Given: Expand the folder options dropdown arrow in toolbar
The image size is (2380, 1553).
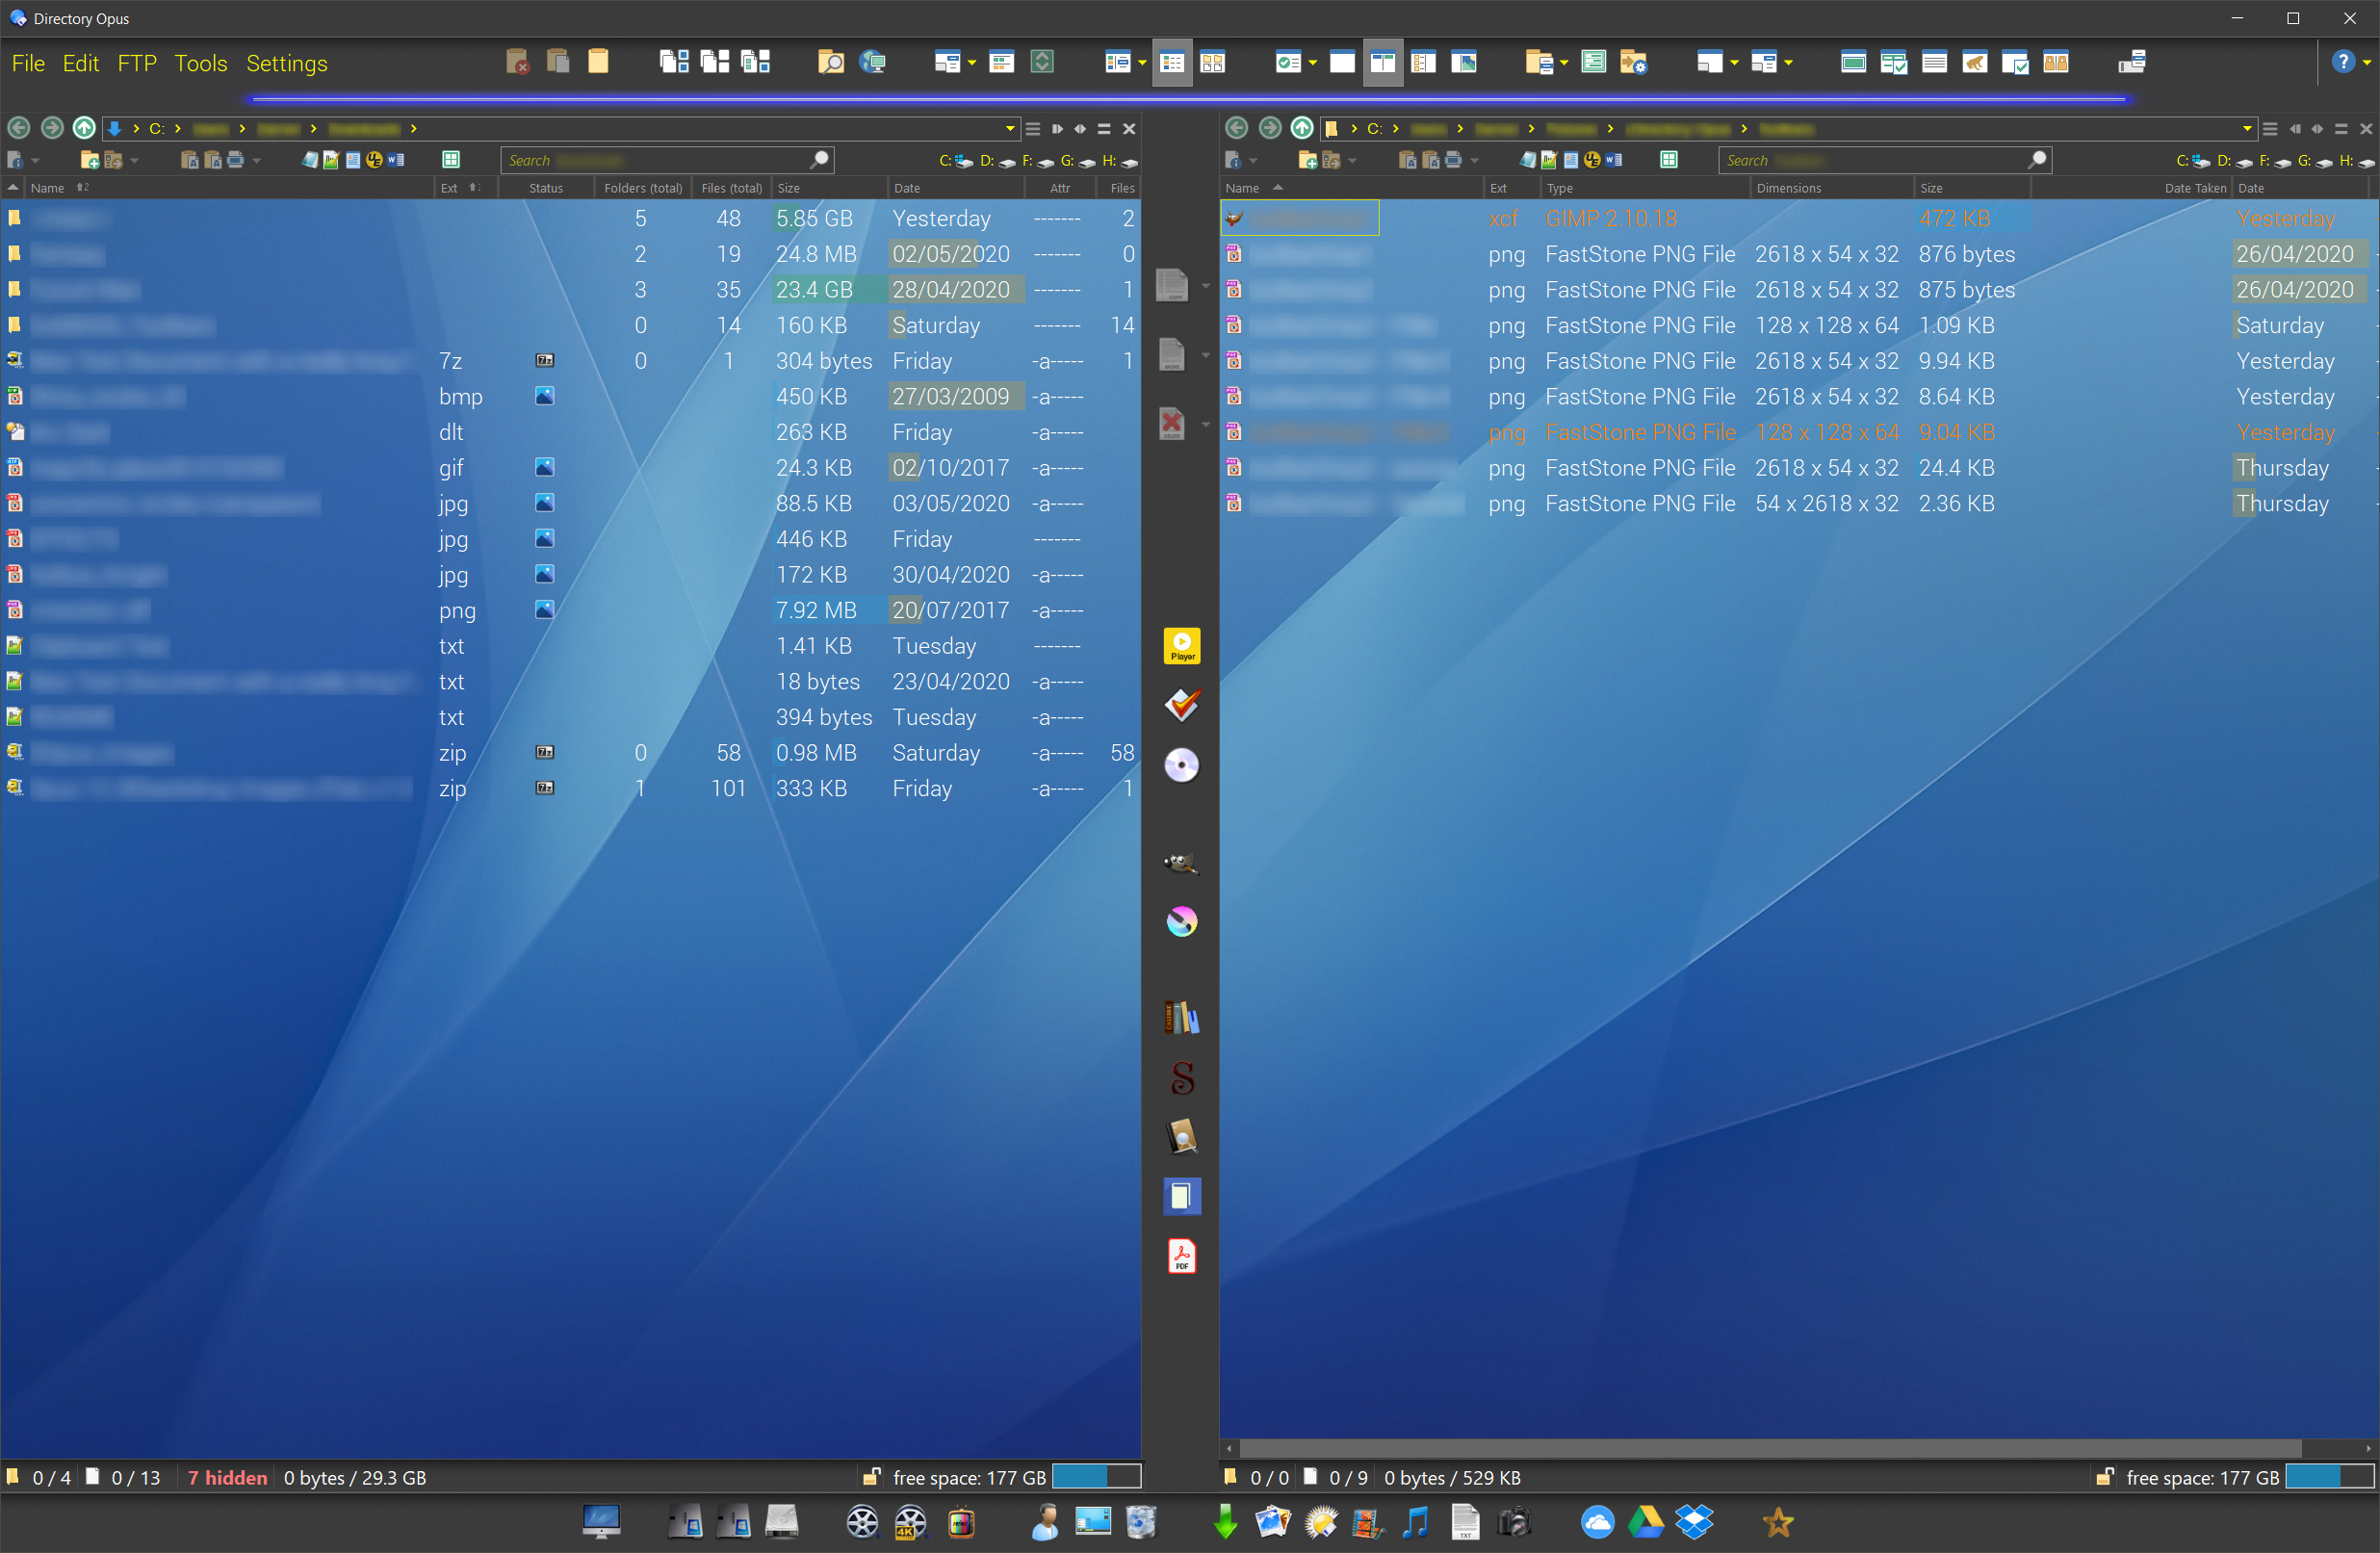Looking at the screenshot, I should click(x=1563, y=63).
